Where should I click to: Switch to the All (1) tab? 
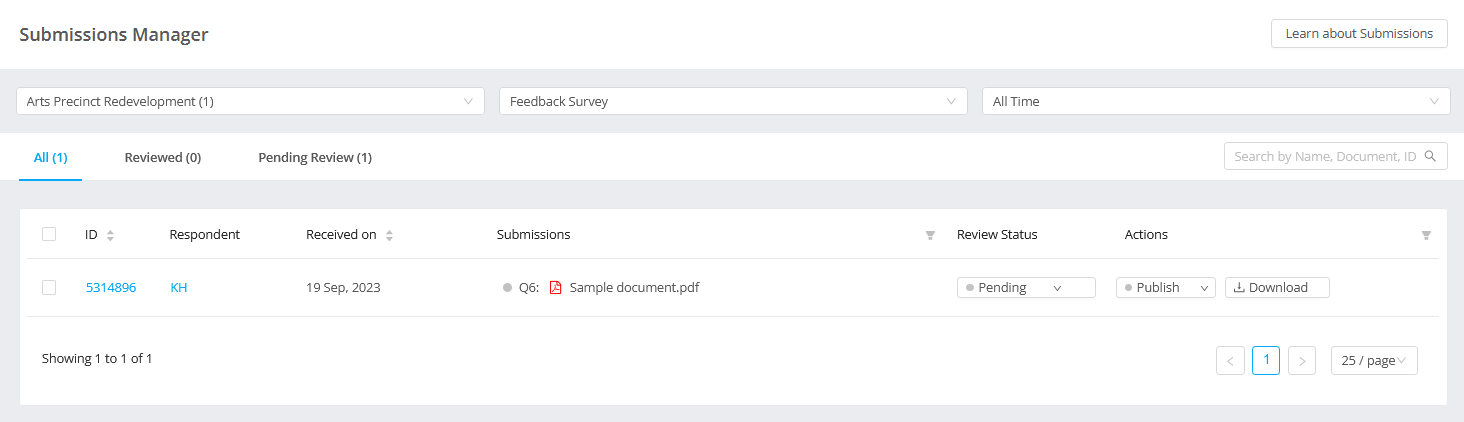50,157
